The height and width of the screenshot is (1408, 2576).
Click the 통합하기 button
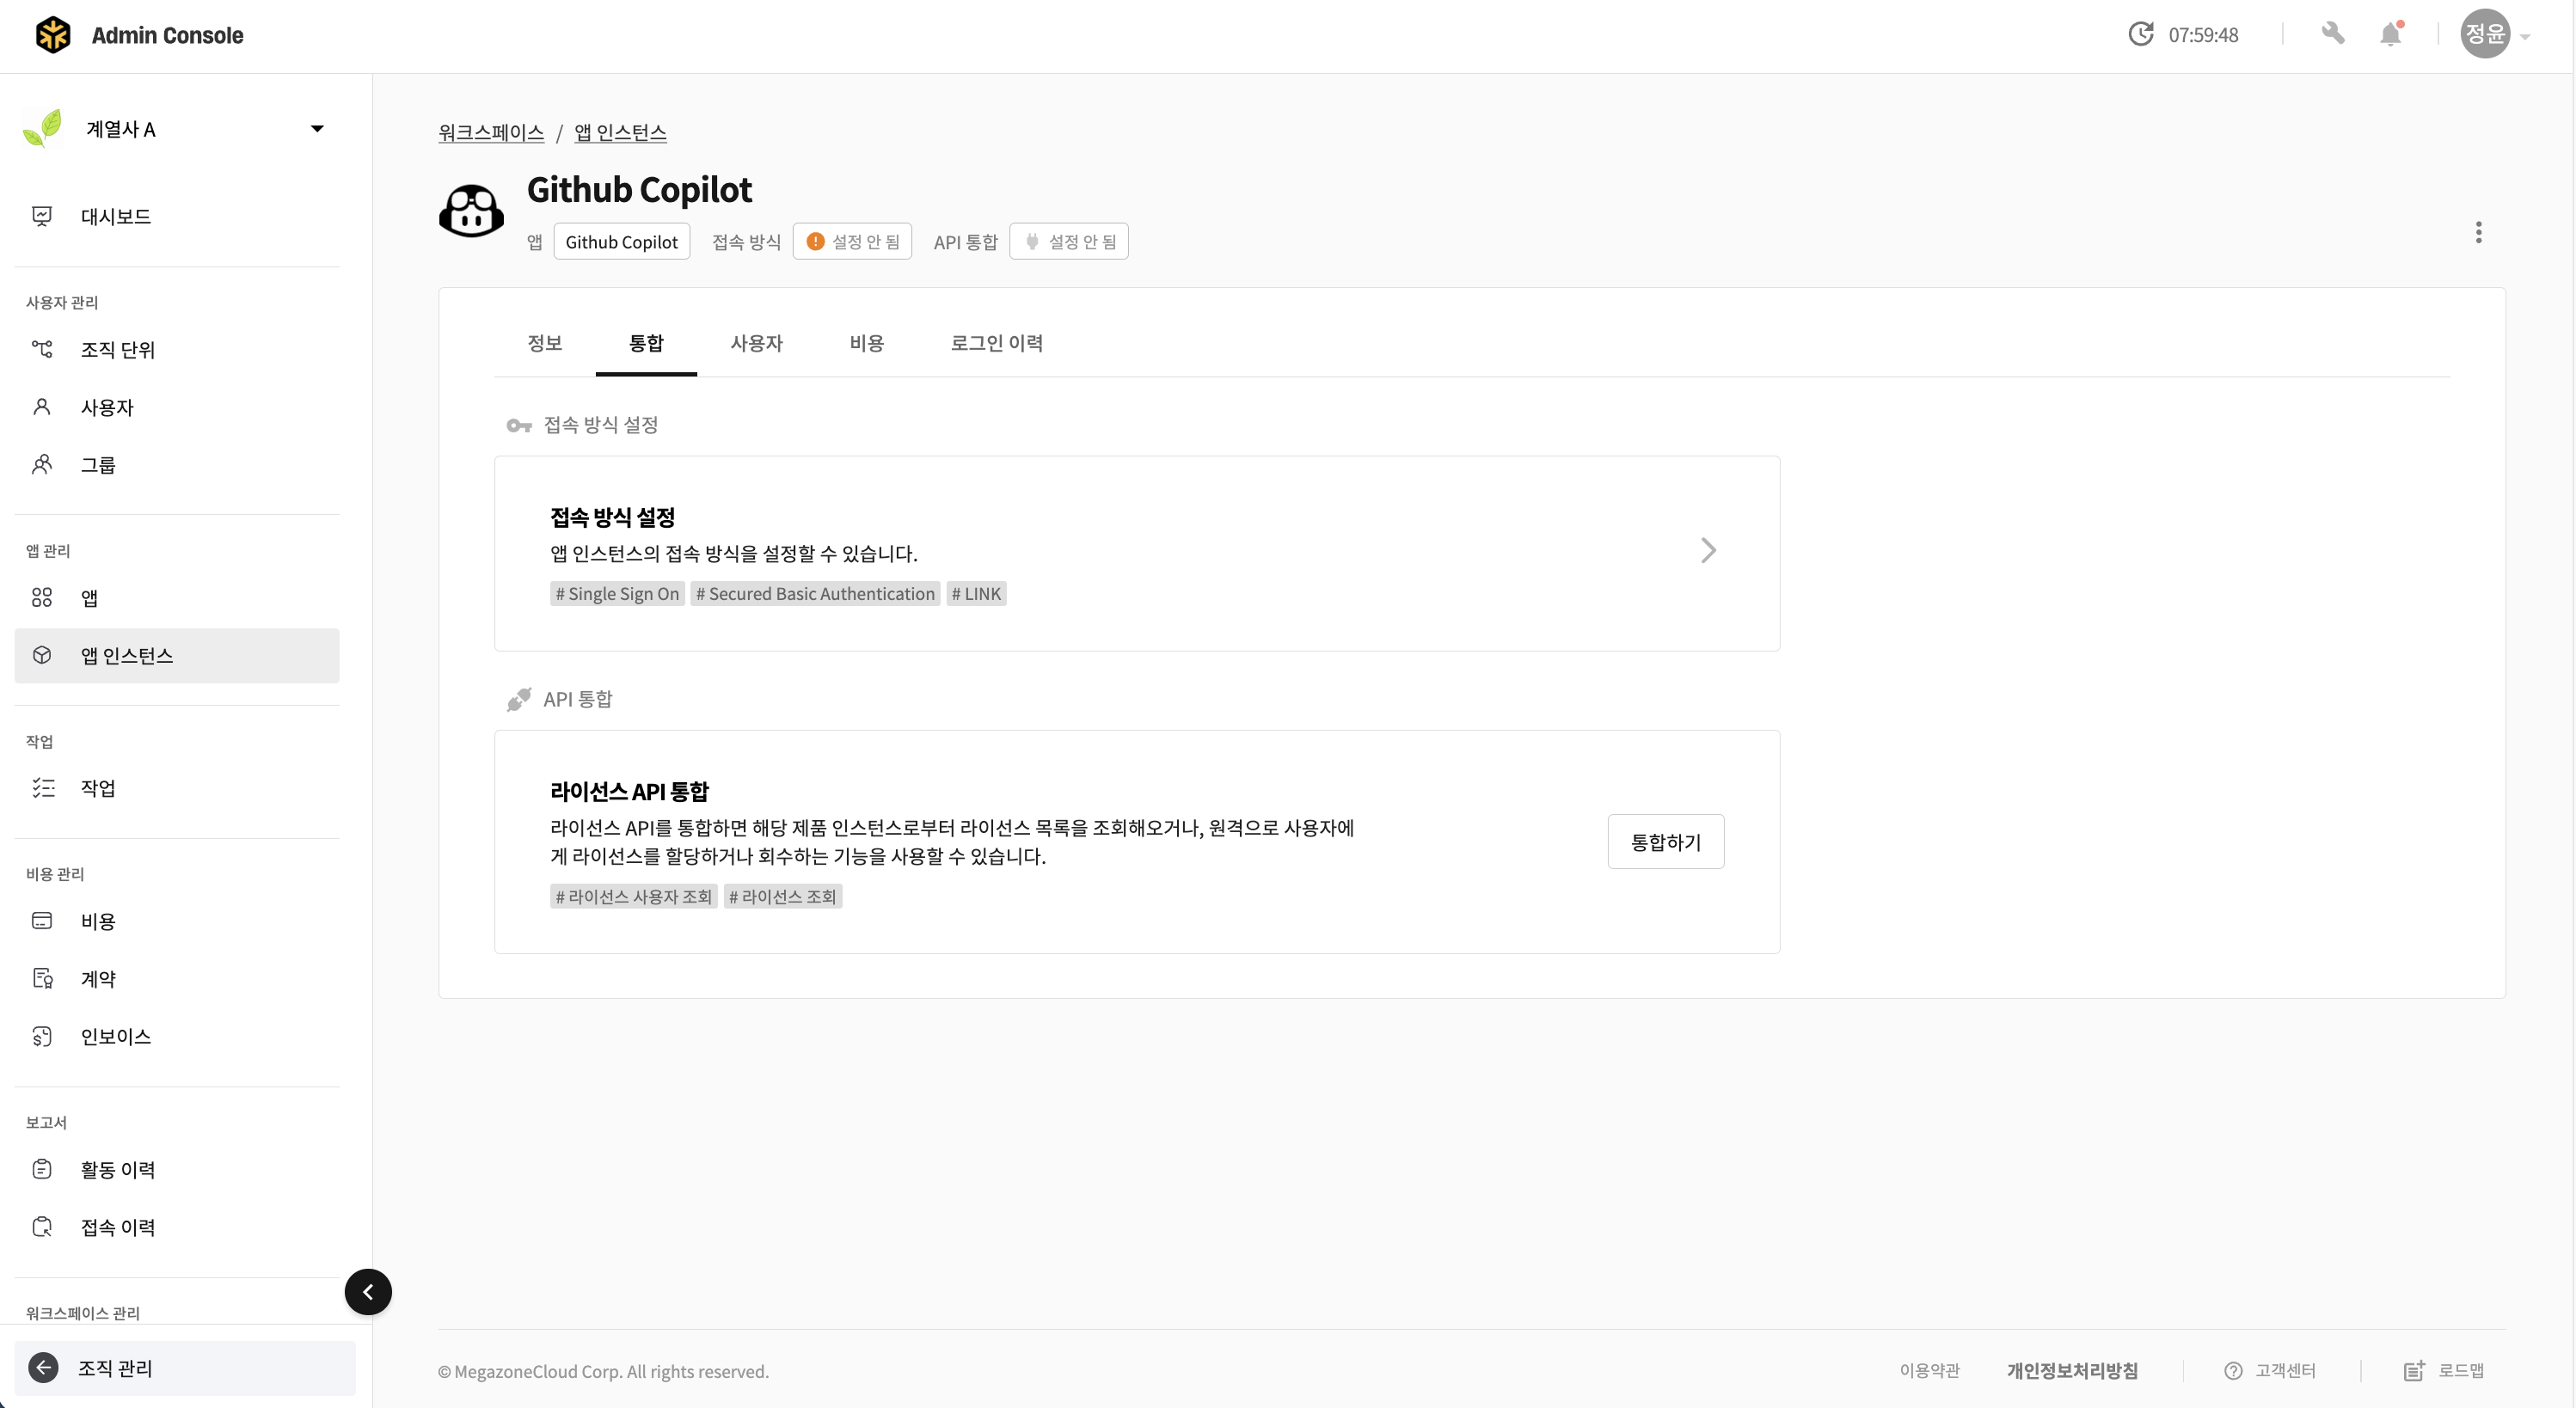pos(1666,842)
